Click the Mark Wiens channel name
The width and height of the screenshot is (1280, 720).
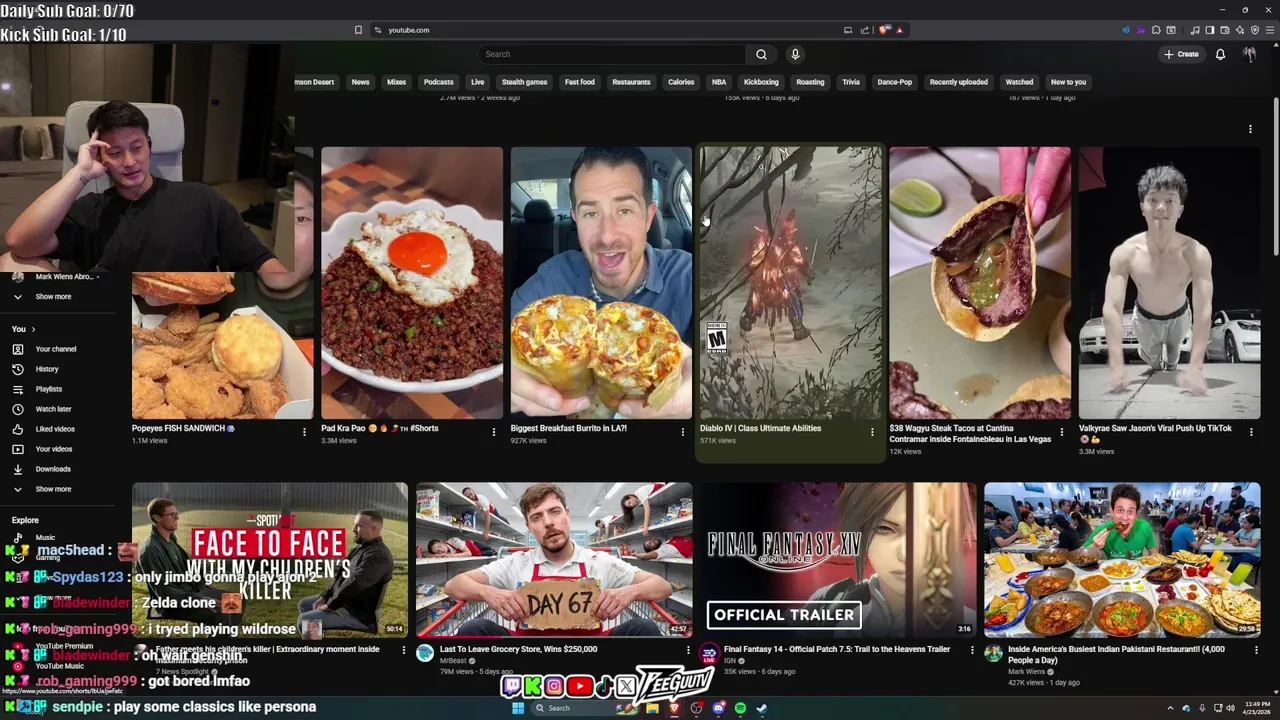[1026, 672]
